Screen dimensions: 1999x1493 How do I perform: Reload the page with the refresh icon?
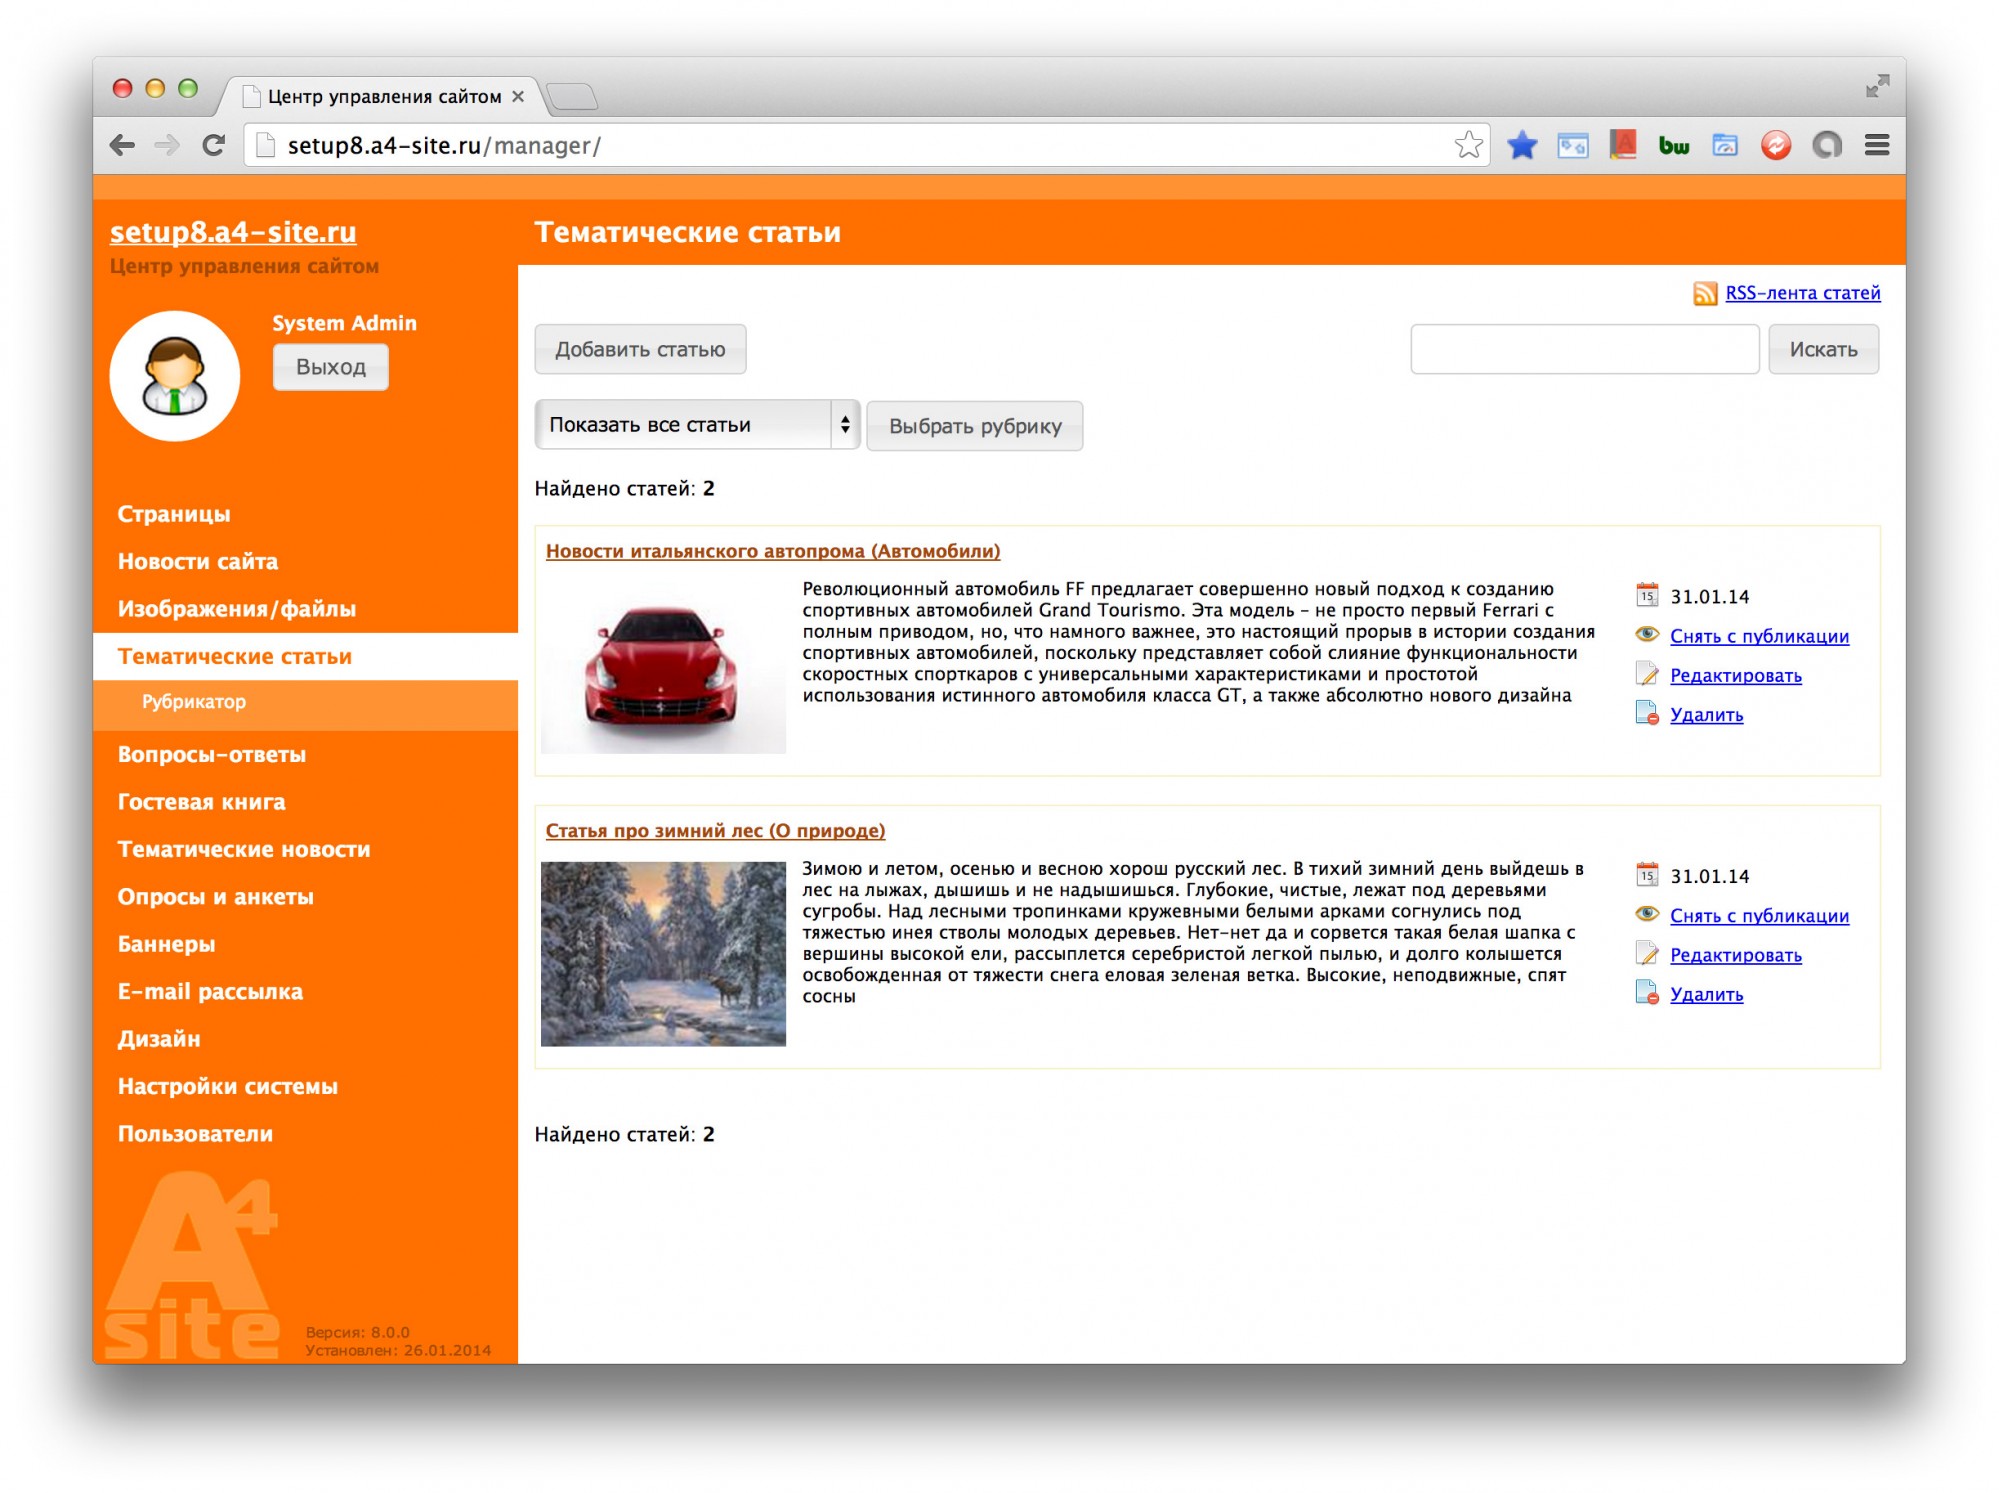click(x=213, y=145)
